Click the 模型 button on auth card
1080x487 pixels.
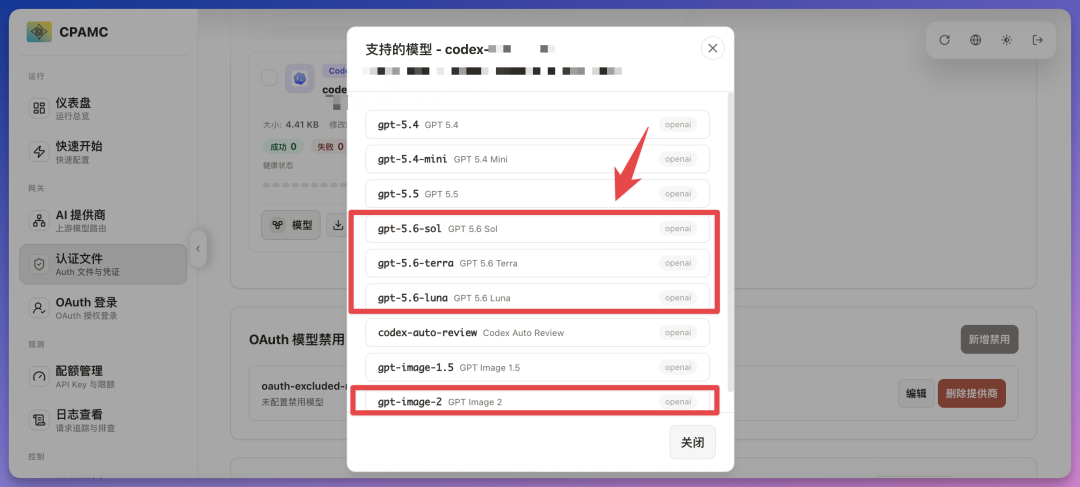click(x=291, y=225)
